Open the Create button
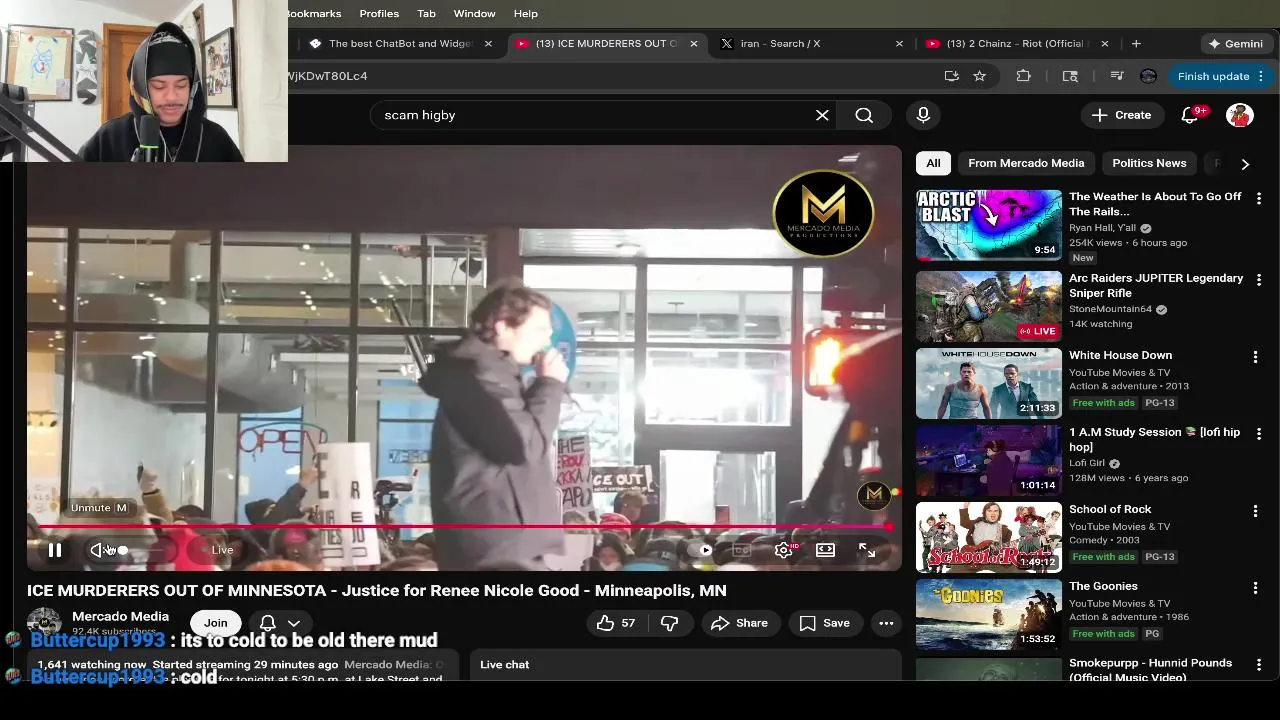 tap(1122, 115)
